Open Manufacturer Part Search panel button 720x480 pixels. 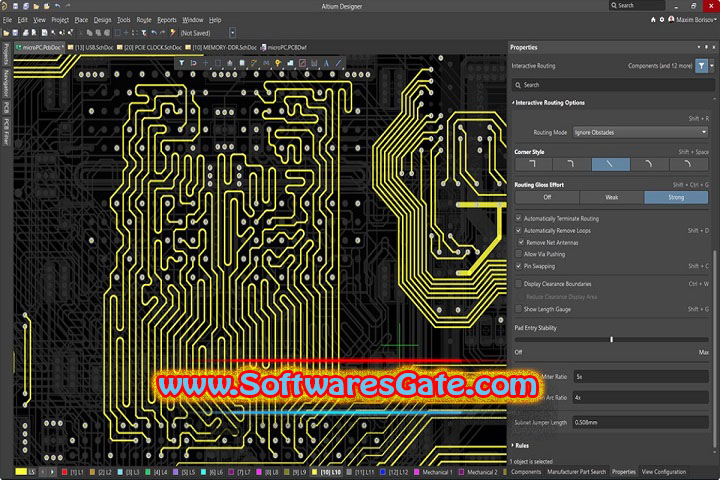(x=576, y=472)
